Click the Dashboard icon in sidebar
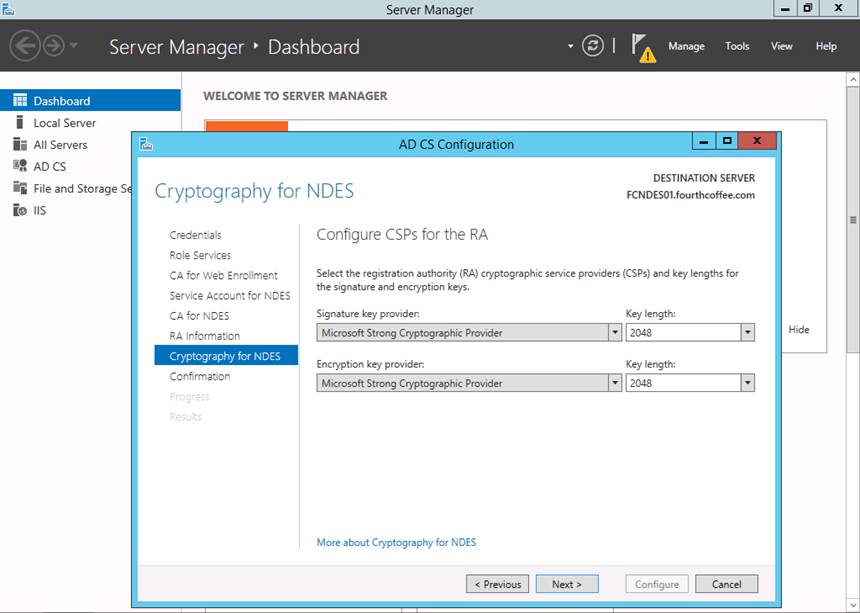 tap(20, 101)
